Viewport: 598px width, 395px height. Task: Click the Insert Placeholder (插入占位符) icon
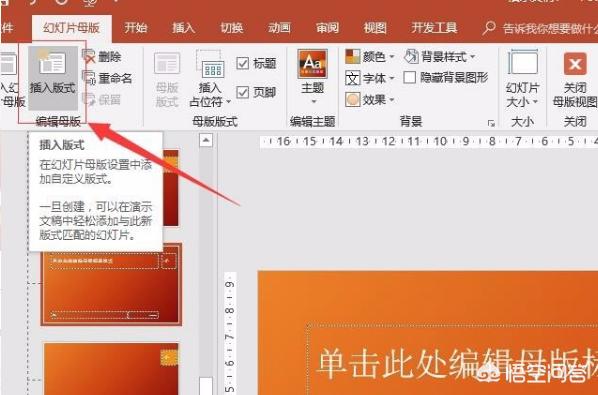(x=210, y=64)
